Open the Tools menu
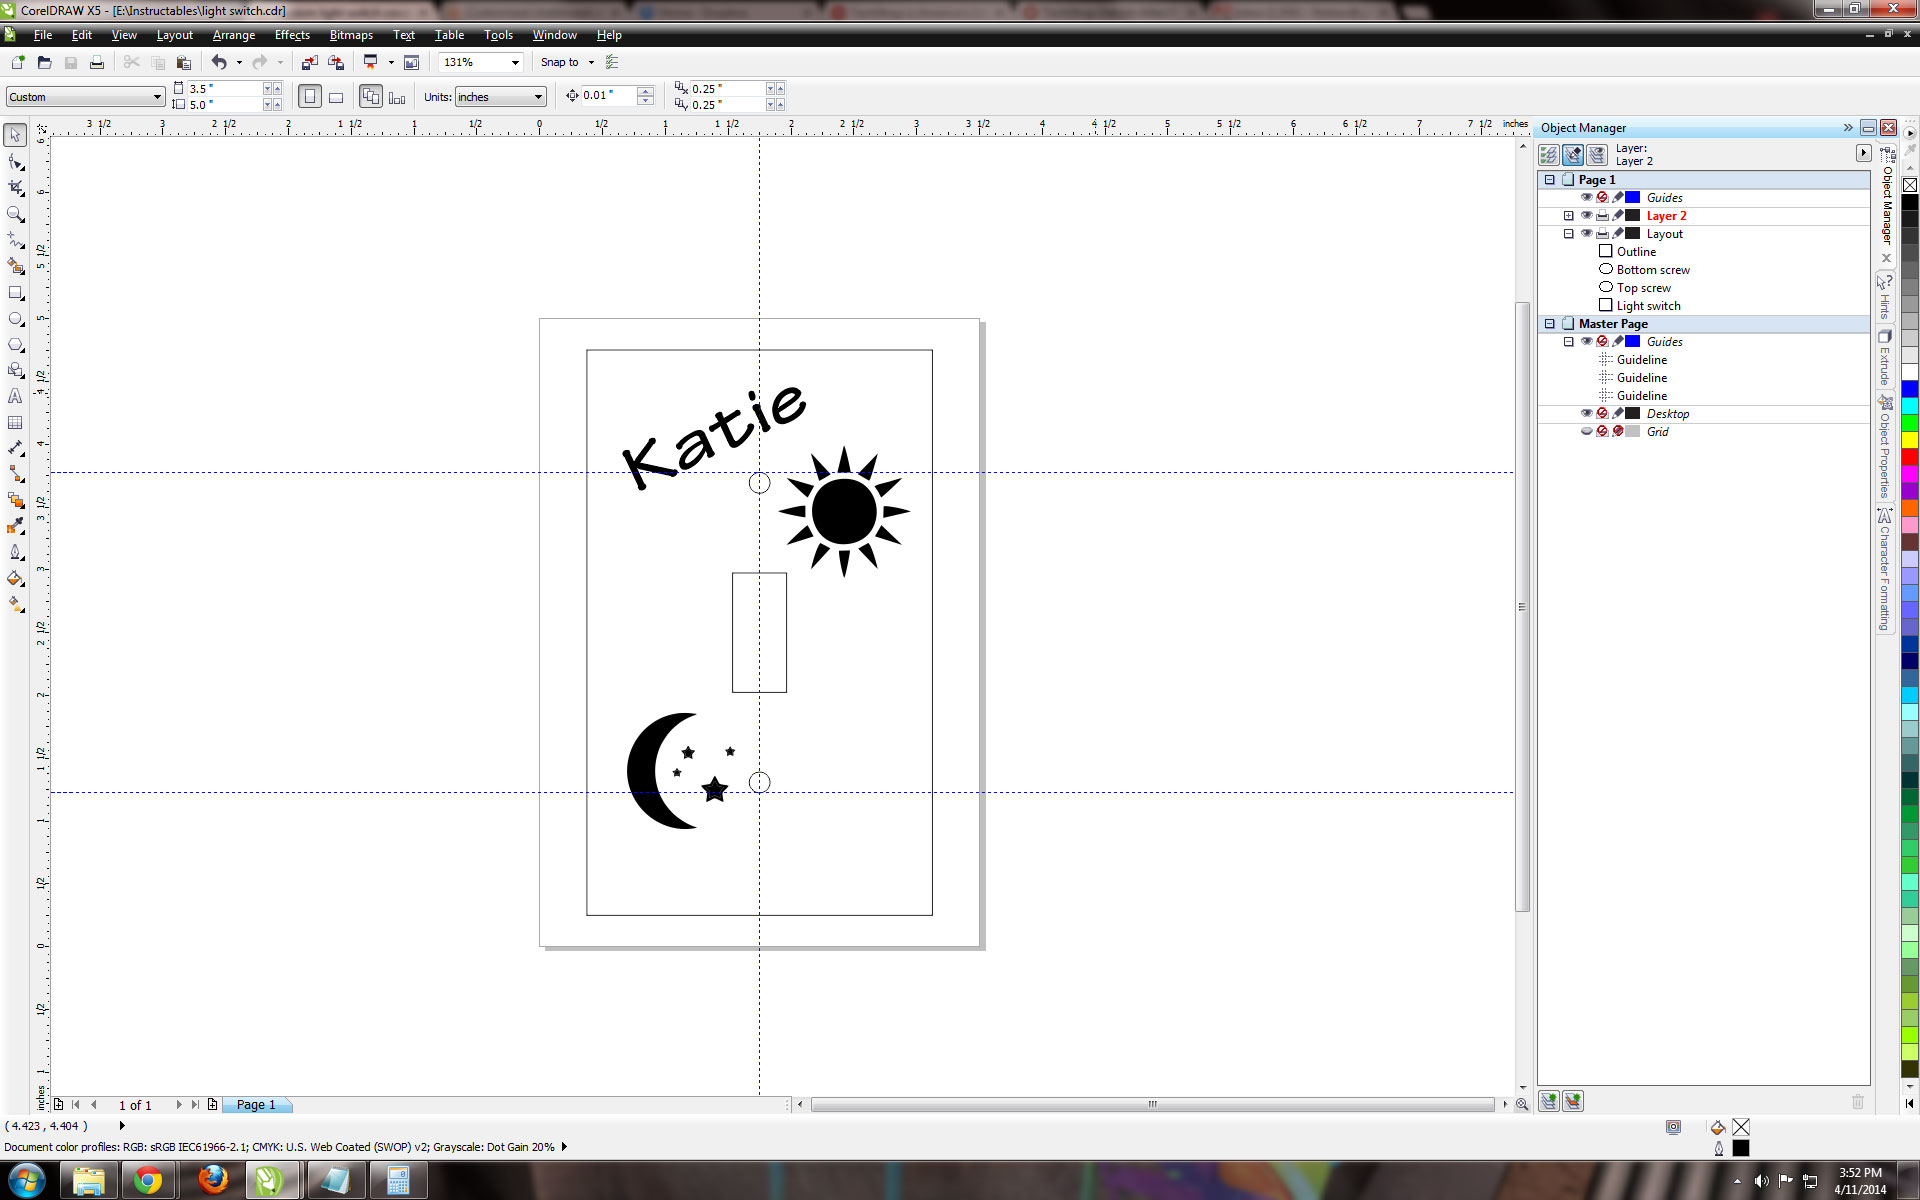This screenshot has width=1920, height=1200. click(498, 35)
